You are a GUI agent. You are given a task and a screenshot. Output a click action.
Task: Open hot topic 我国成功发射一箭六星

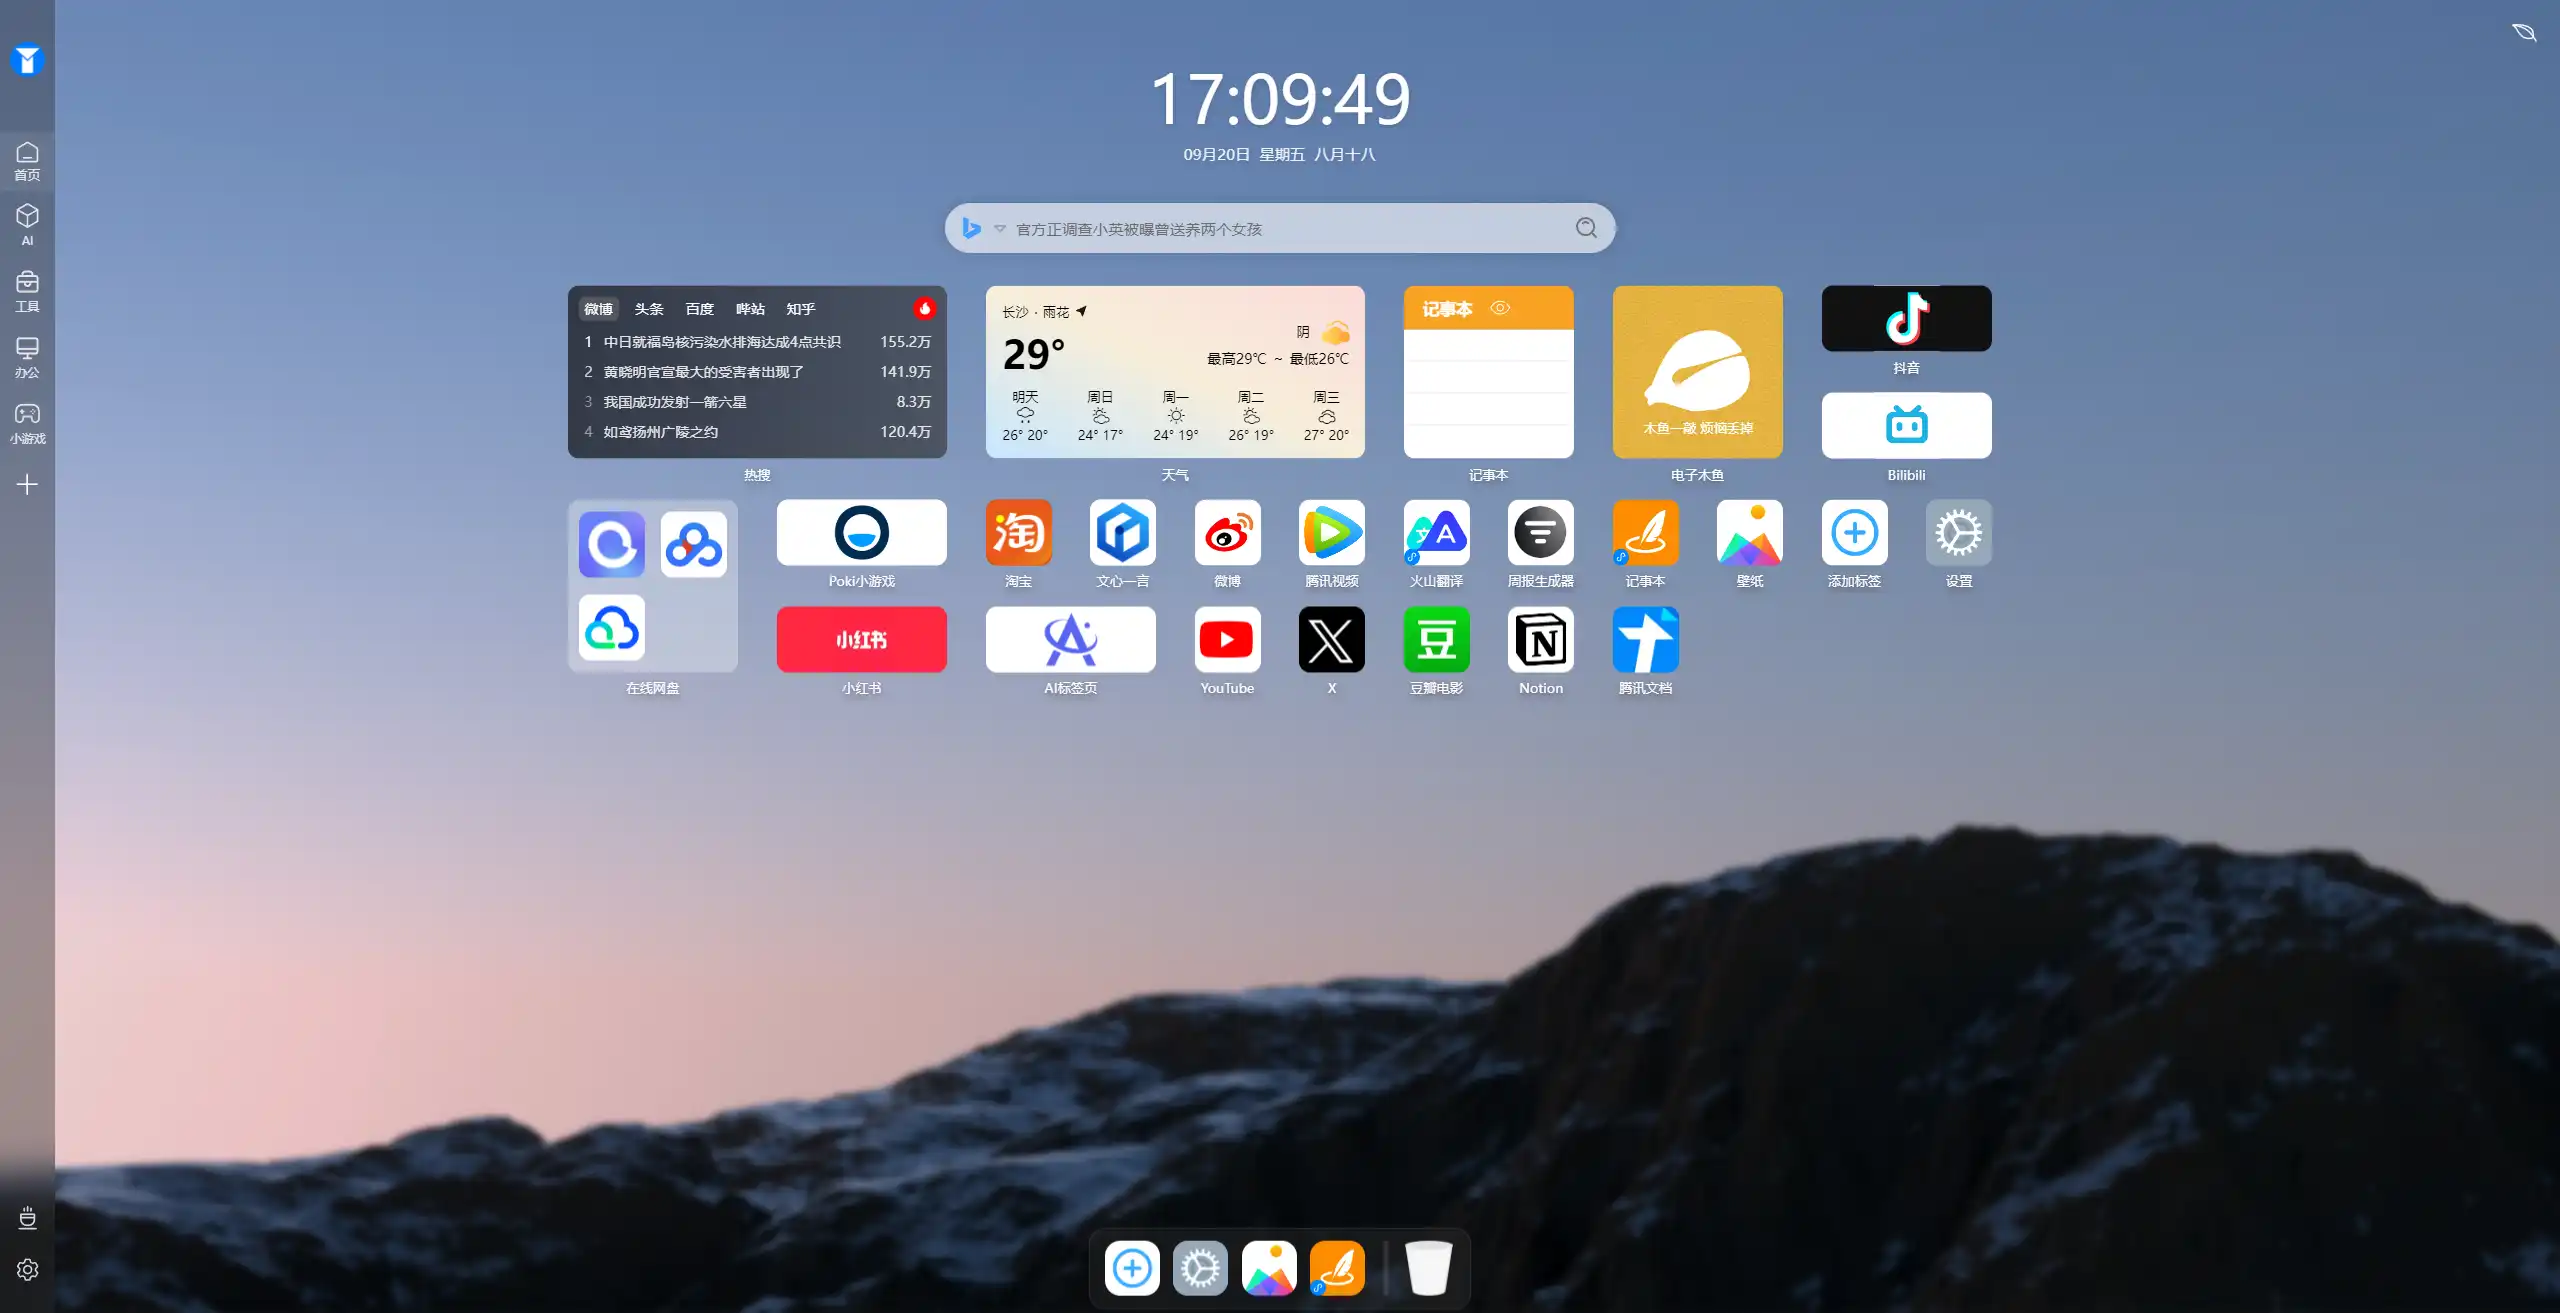pos(757,402)
